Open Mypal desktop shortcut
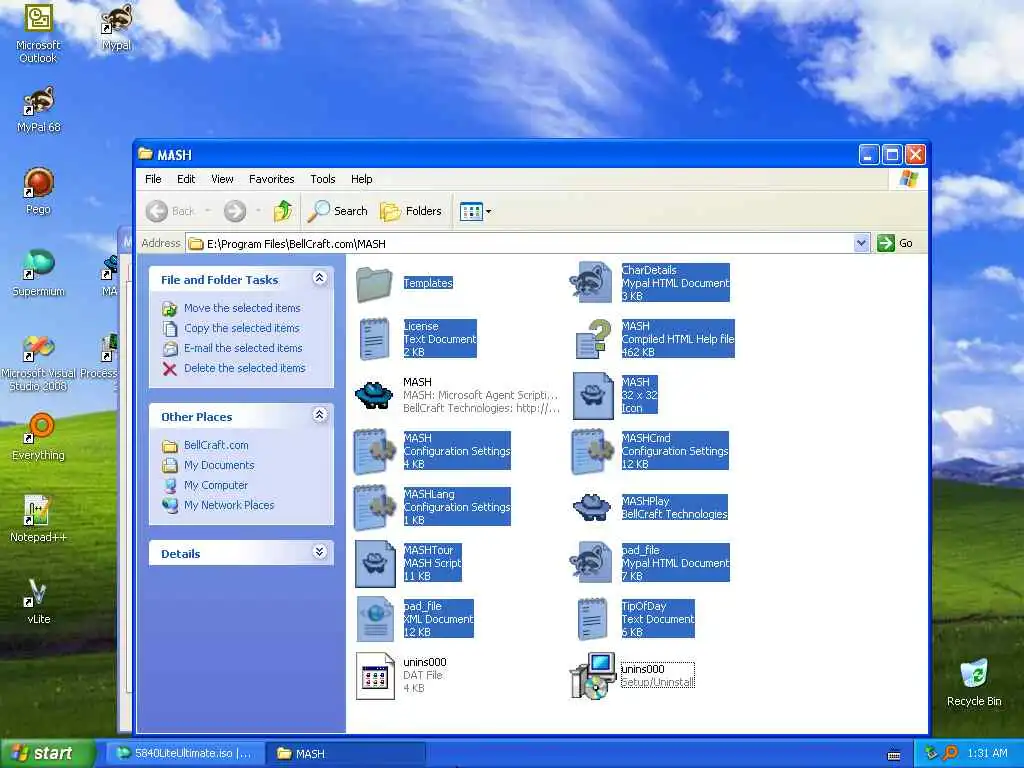 point(117,27)
